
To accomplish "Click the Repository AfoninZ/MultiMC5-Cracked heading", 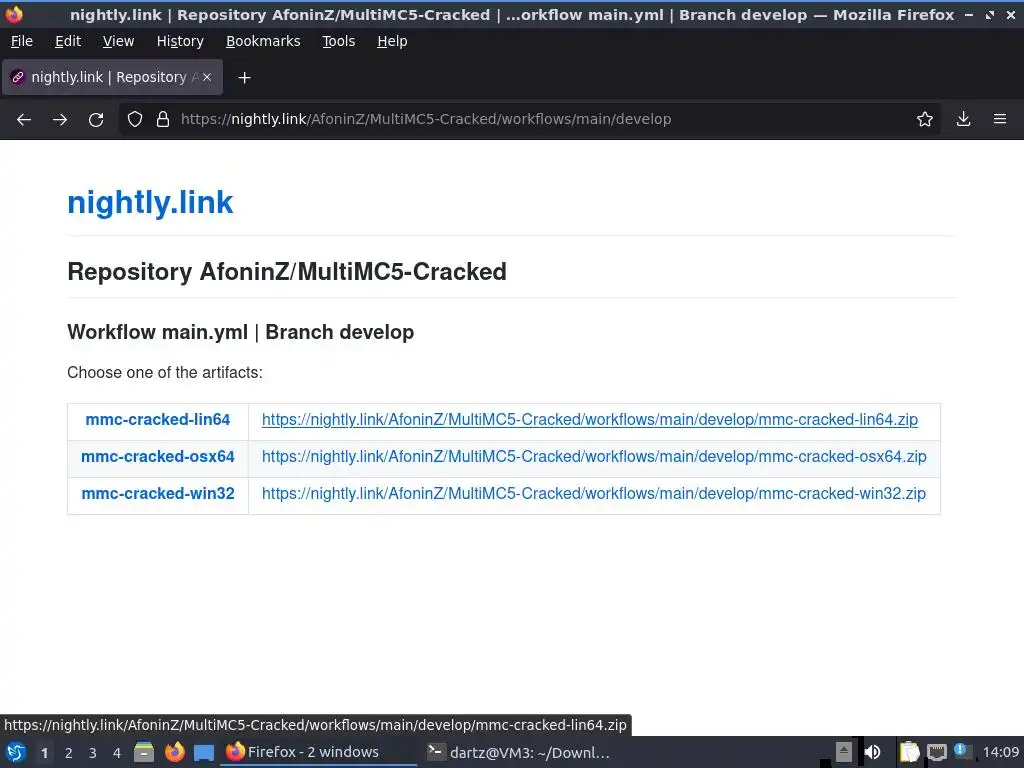I will tap(287, 272).
